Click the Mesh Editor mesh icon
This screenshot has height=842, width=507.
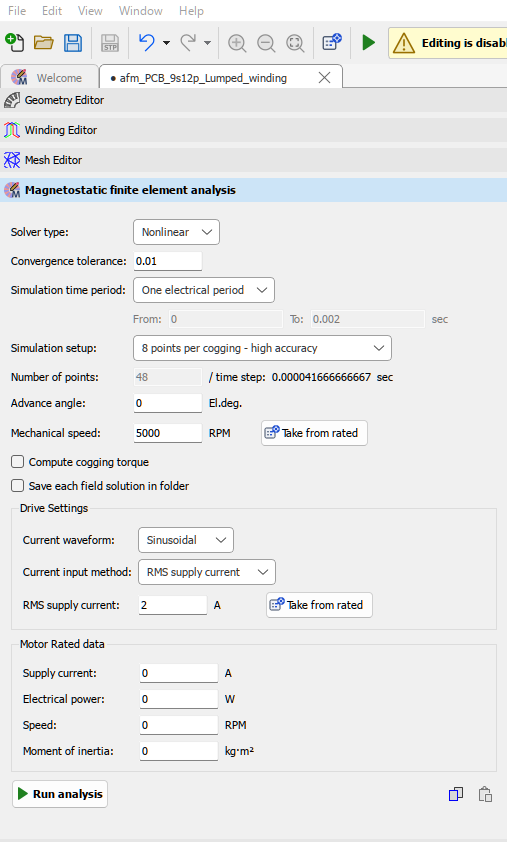click(x=12, y=160)
